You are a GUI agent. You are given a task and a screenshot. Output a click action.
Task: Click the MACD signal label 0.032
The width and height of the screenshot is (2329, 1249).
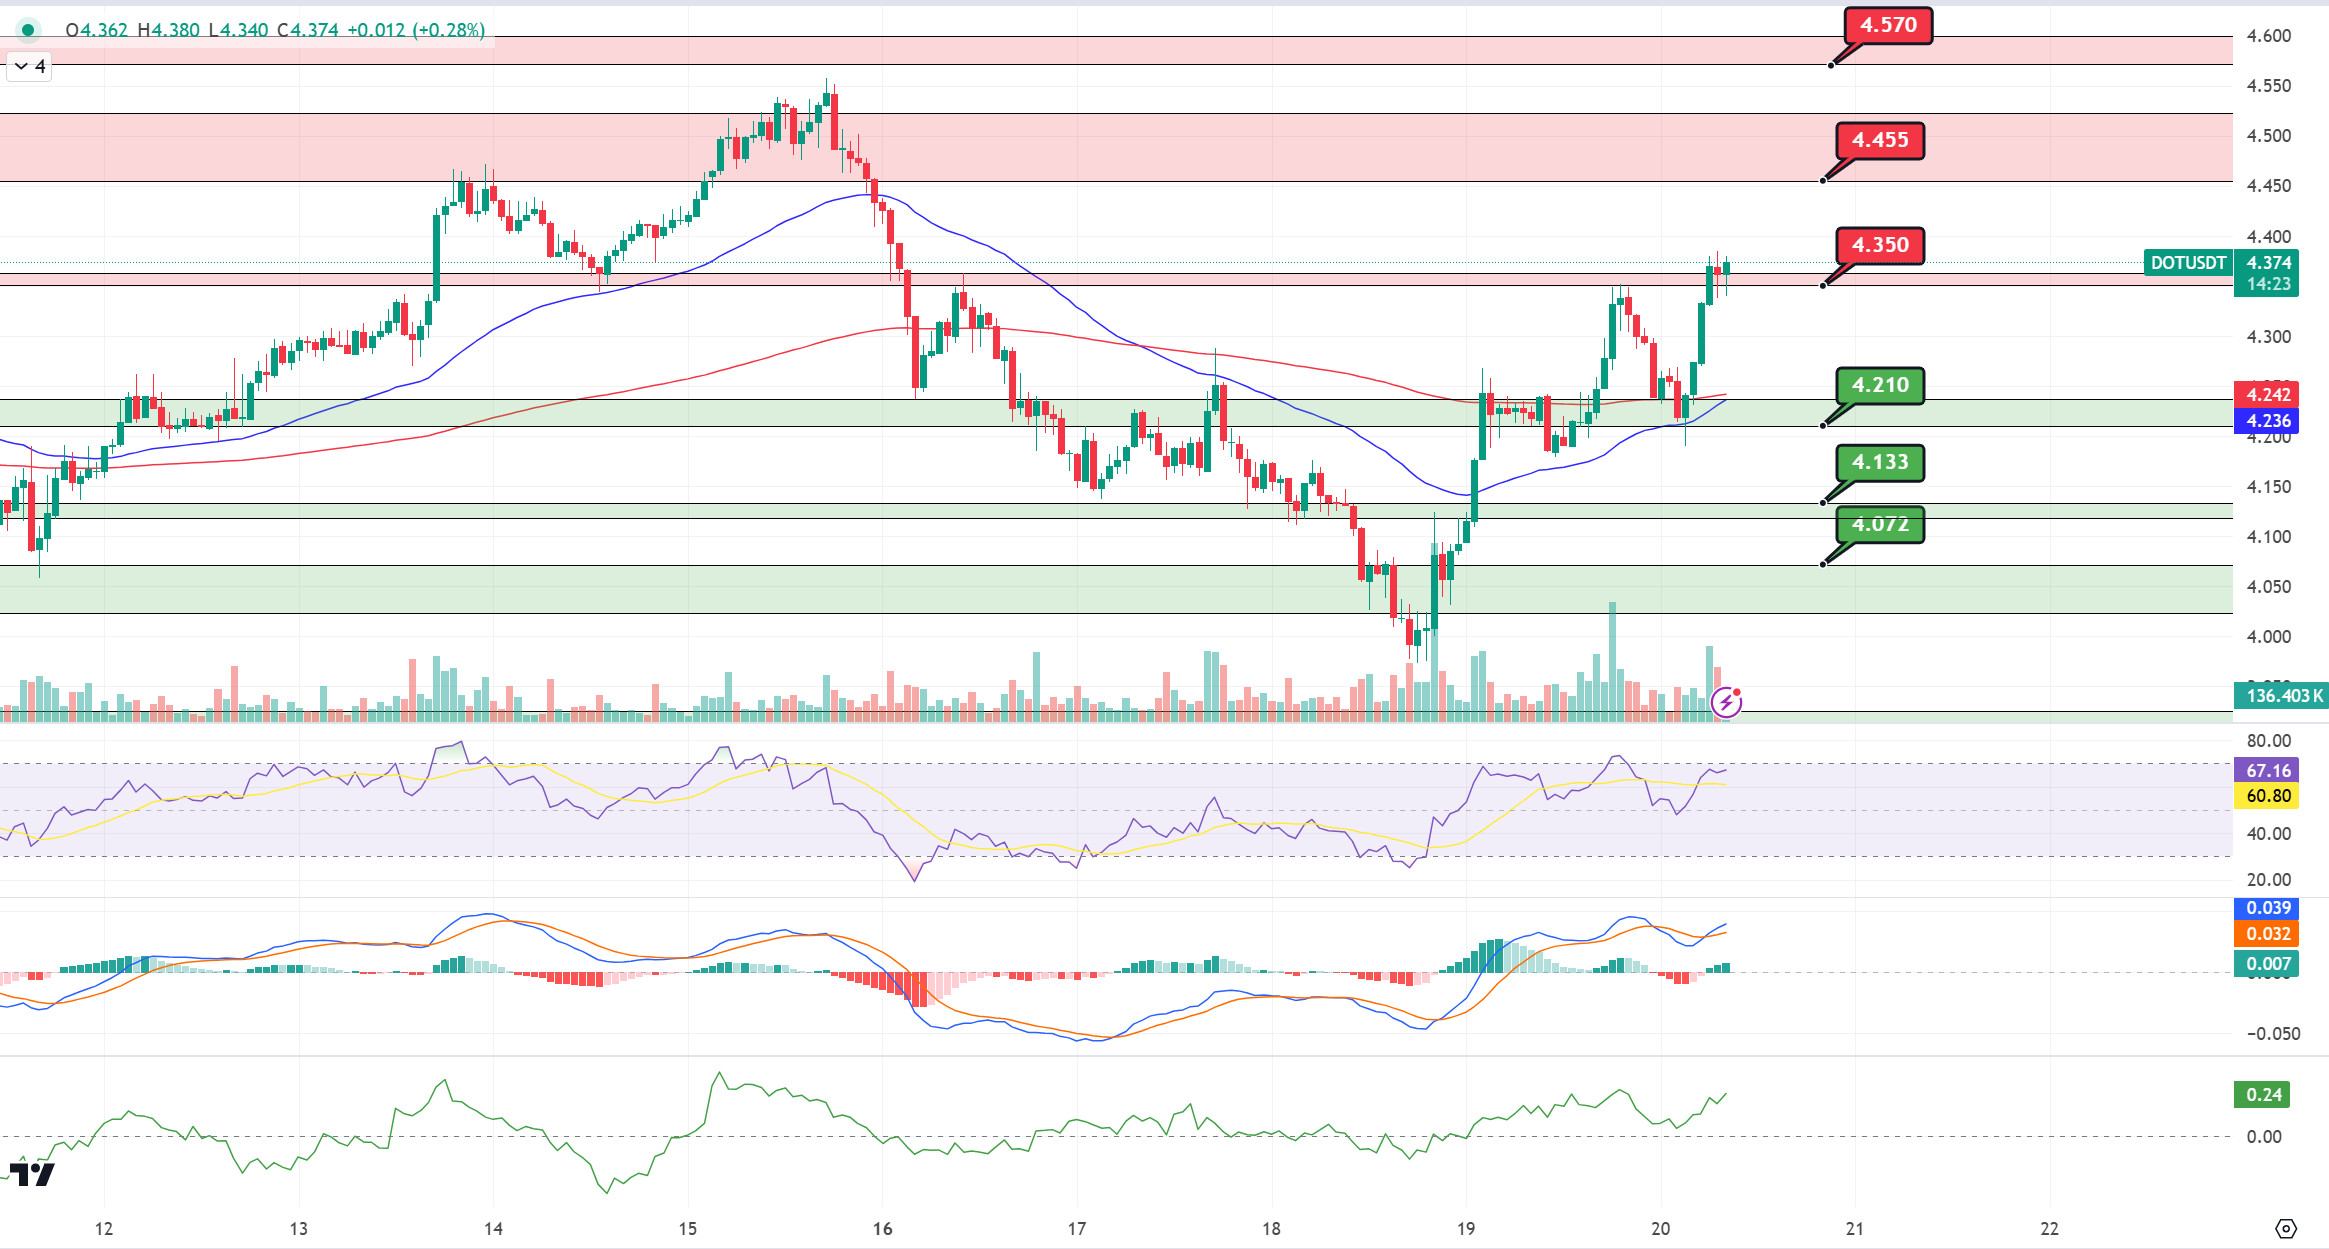2266,934
